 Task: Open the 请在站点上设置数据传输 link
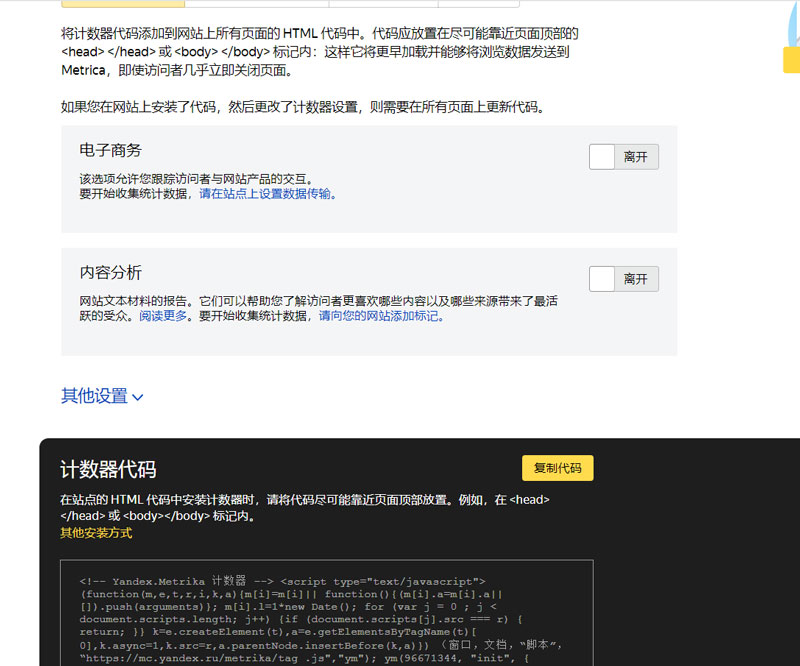coord(267,194)
